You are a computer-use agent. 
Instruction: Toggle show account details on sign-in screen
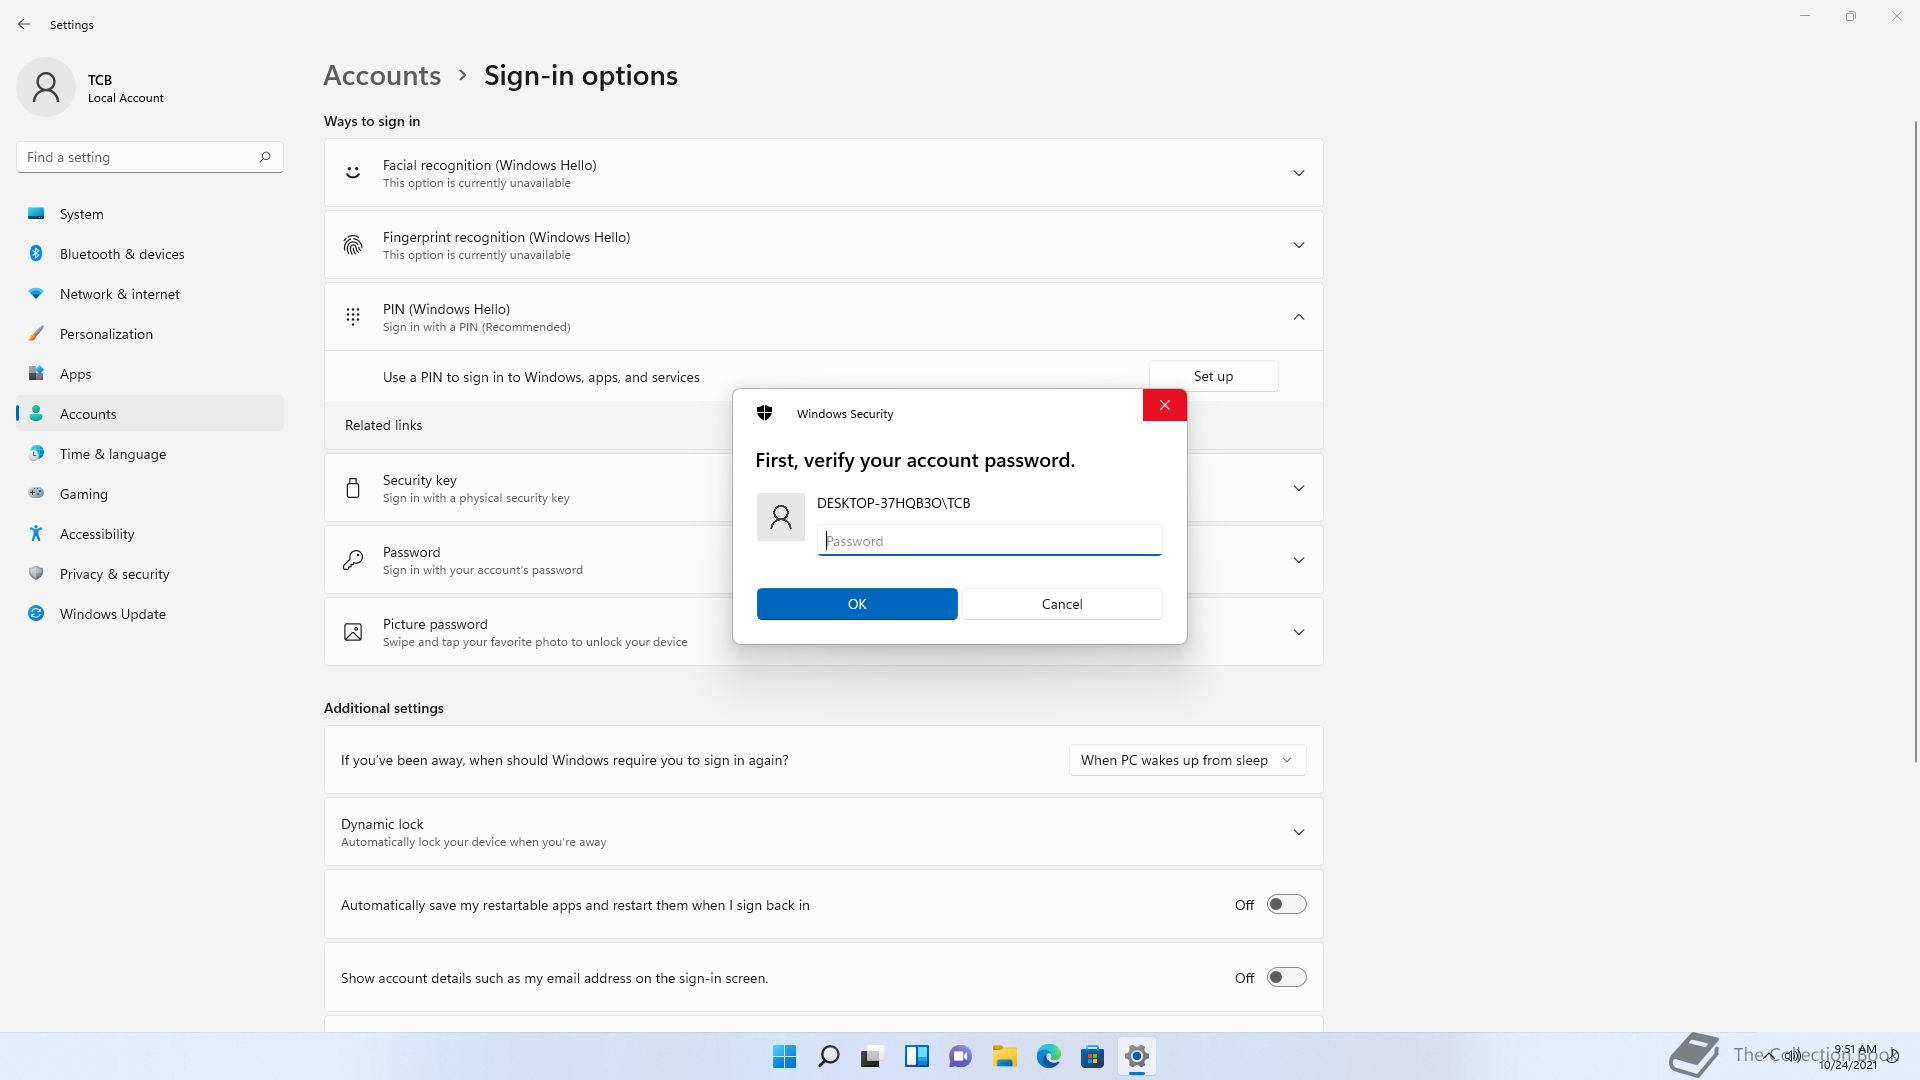[x=1287, y=977]
